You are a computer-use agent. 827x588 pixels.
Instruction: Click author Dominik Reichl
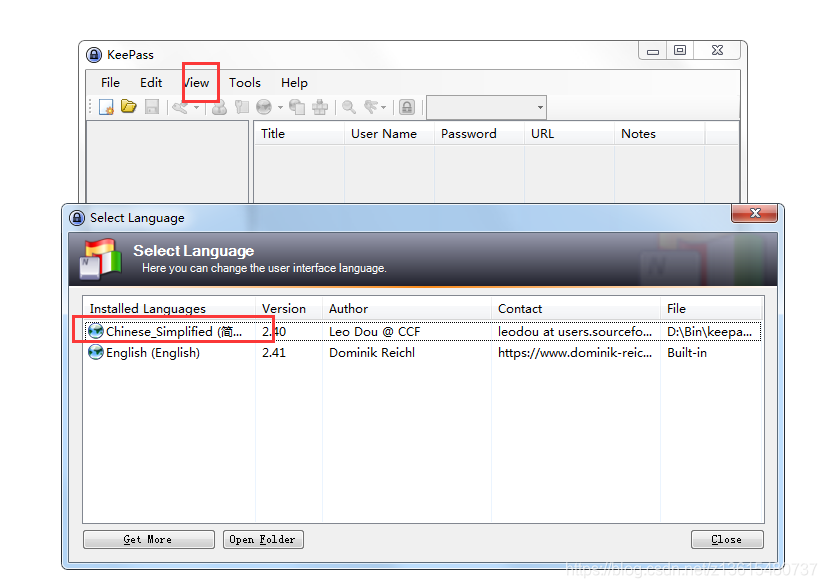372,353
